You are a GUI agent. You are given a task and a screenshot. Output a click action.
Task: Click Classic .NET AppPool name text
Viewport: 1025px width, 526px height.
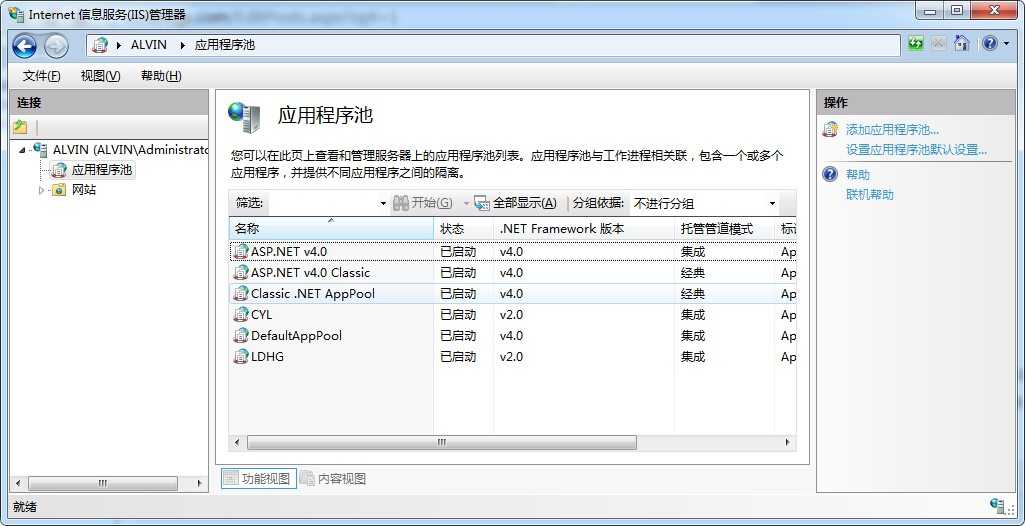pos(313,293)
